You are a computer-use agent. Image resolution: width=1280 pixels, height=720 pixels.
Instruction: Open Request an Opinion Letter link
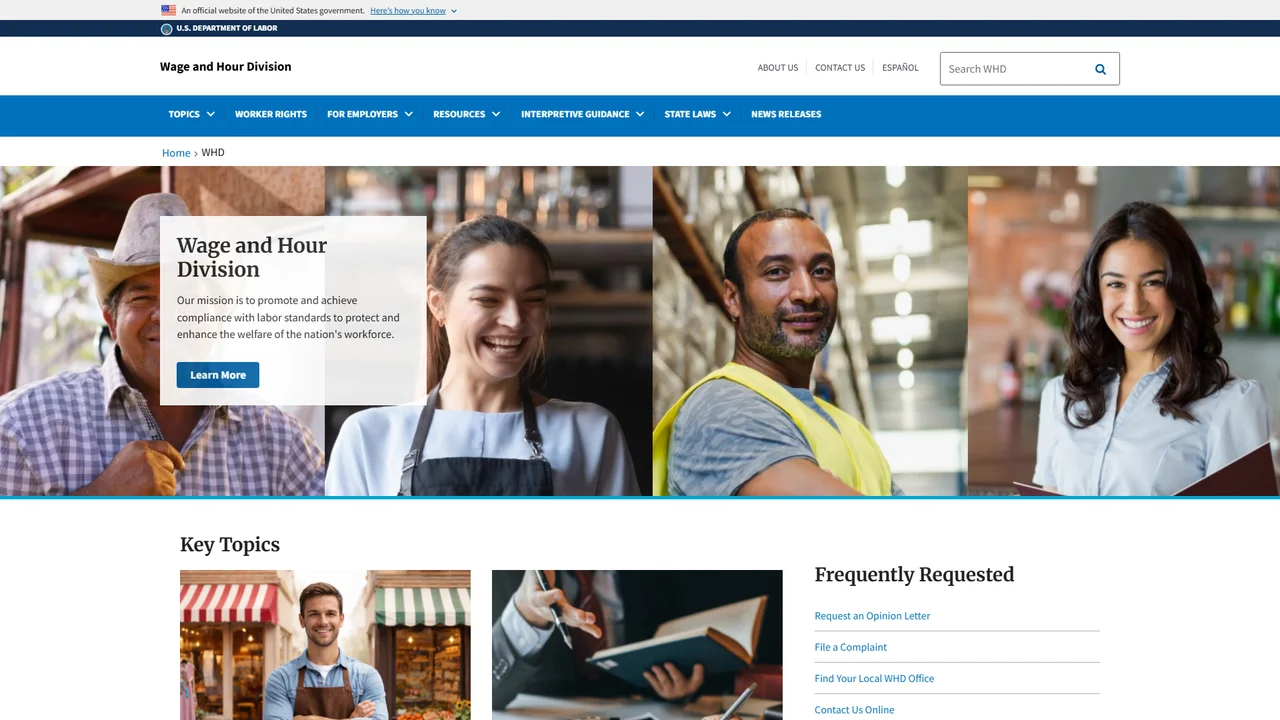[x=872, y=616]
